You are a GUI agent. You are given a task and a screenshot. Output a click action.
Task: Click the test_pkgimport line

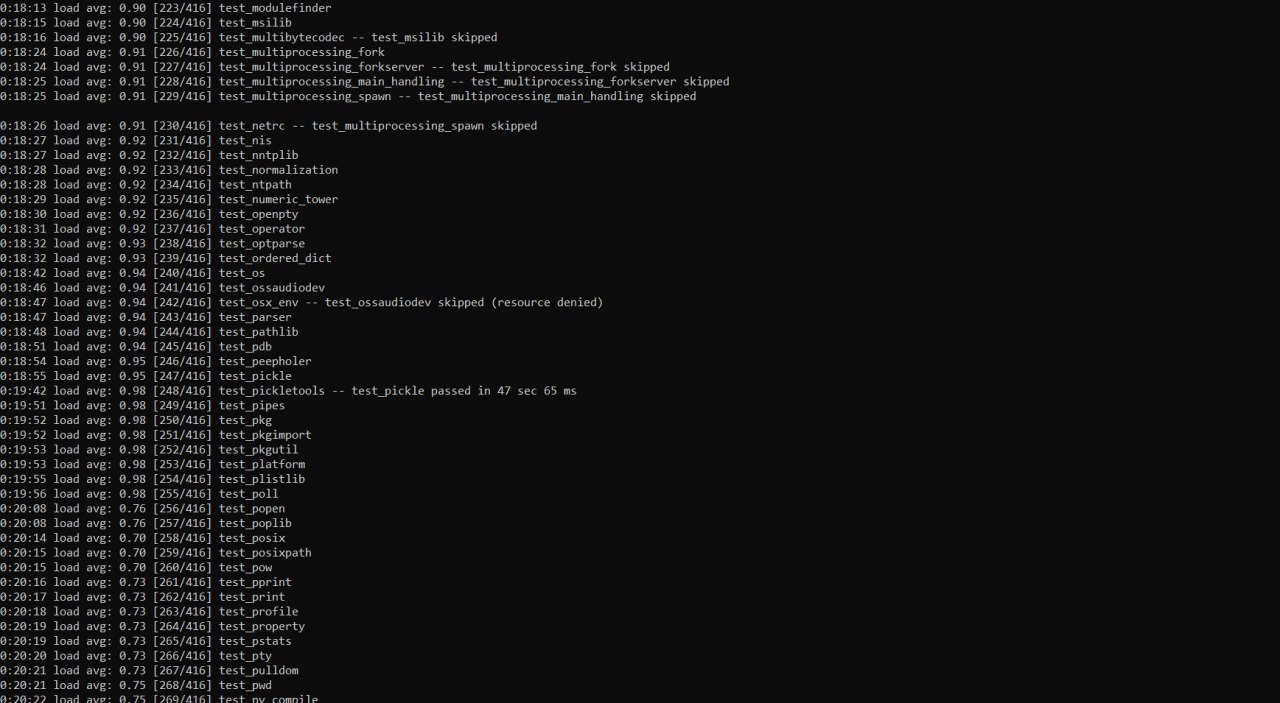point(155,435)
